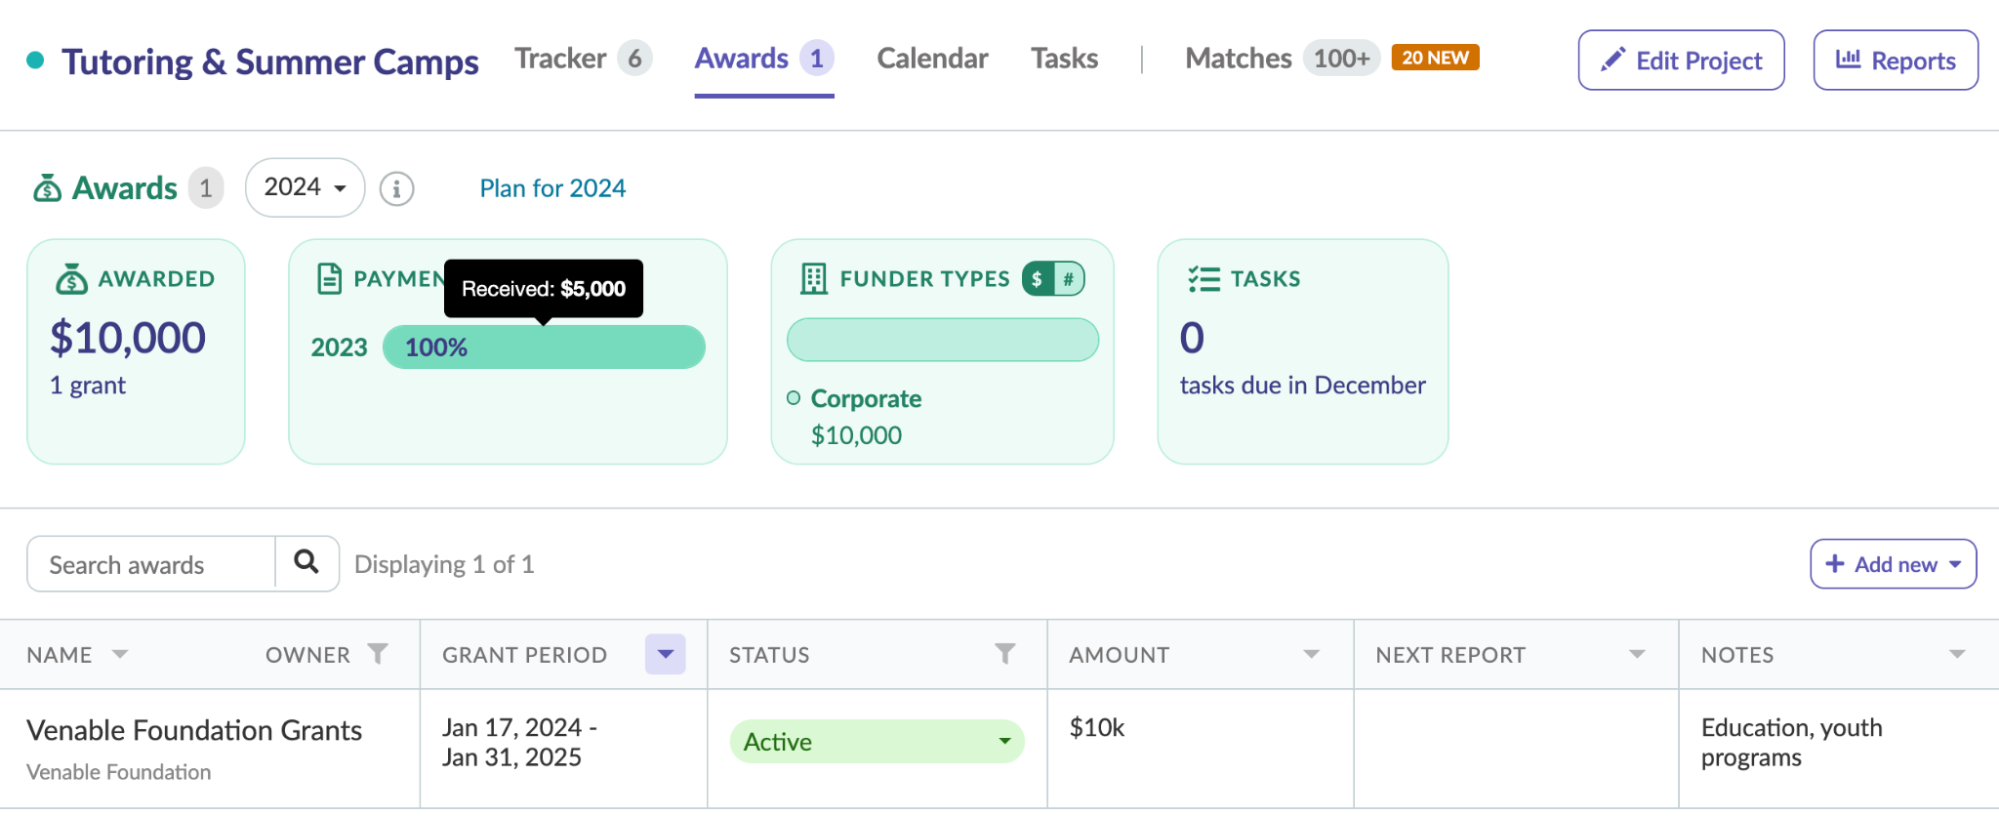Viewport: 1999px width, 816px height.
Task: Click into the Search awards field
Action: [x=152, y=565]
